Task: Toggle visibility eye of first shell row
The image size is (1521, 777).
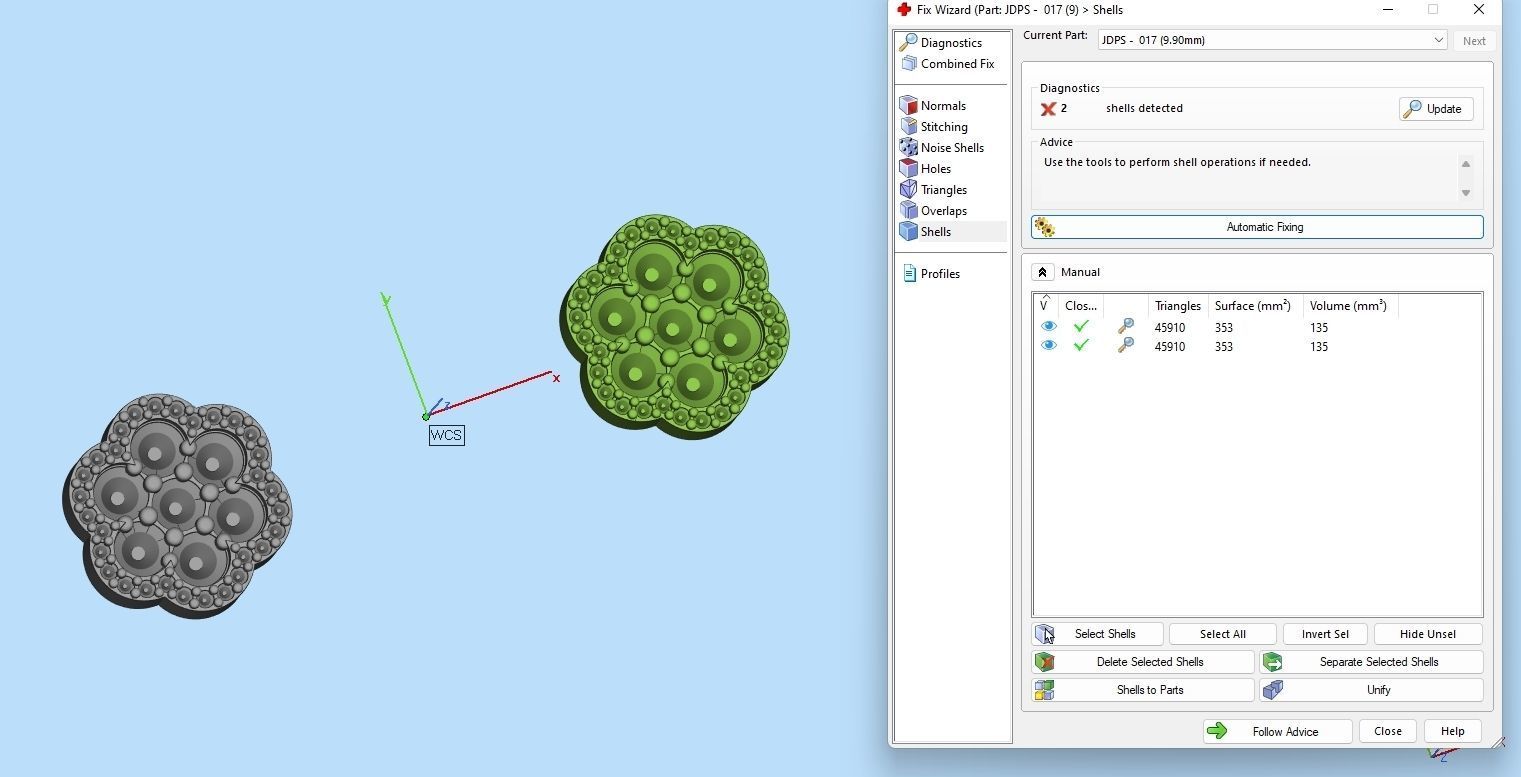Action: (1048, 327)
